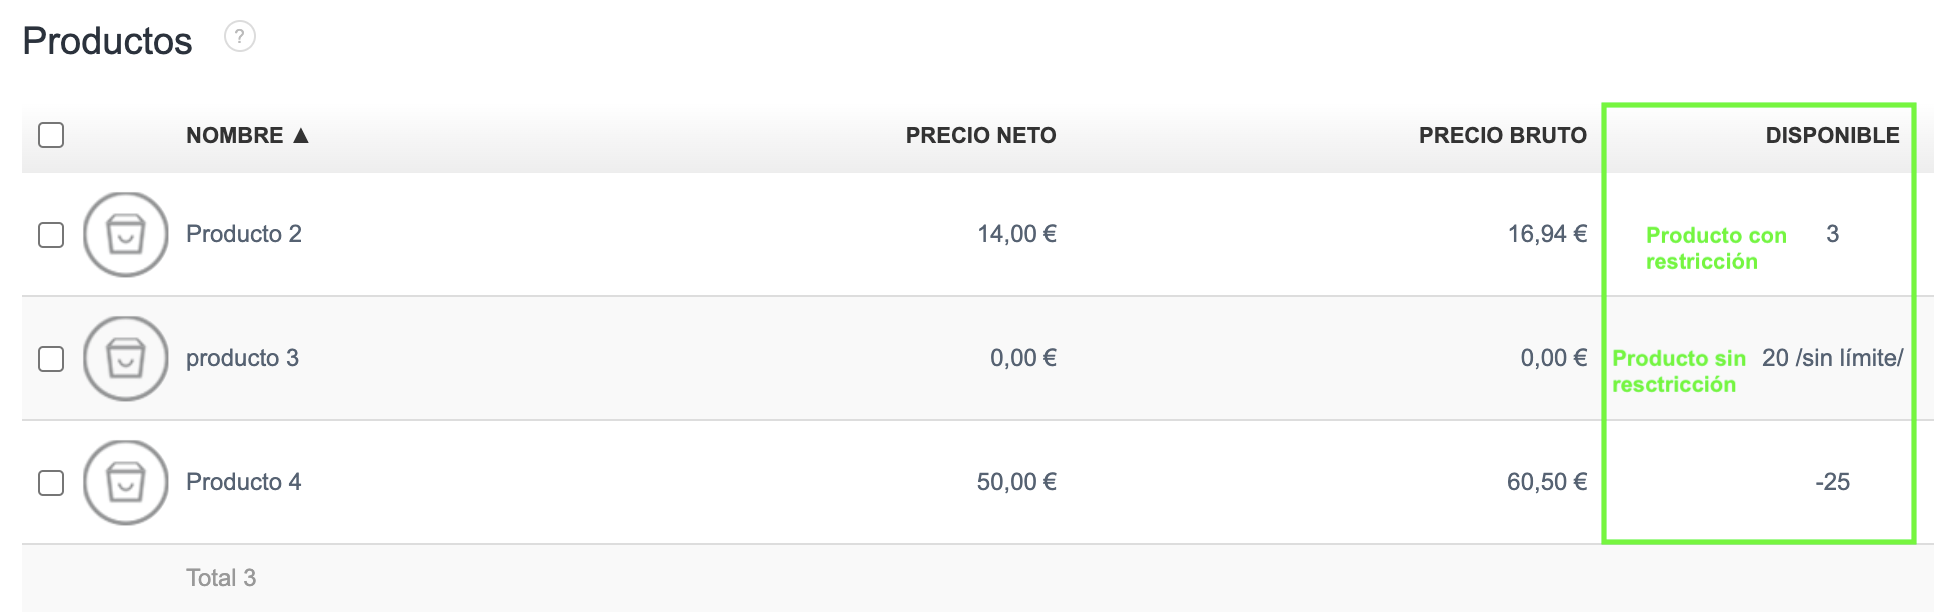This screenshot has height=616, width=1934.
Task: Click the 16,94 € gross price cell
Action: click(x=1547, y=234)
